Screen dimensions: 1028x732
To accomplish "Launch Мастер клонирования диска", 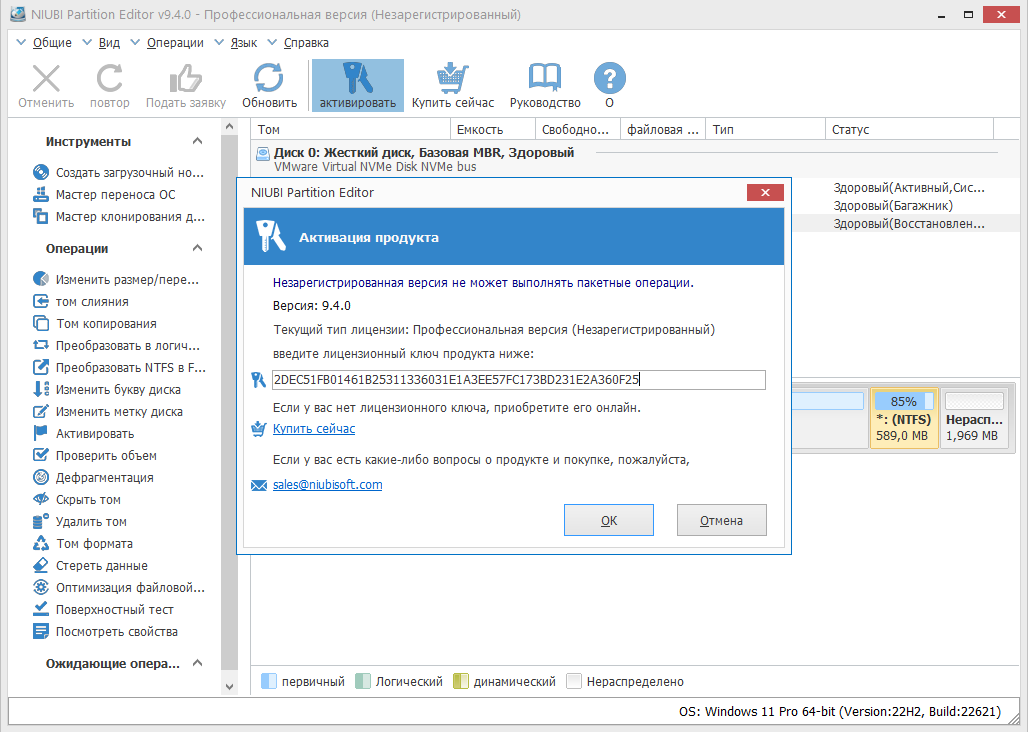I will (119, 216).
